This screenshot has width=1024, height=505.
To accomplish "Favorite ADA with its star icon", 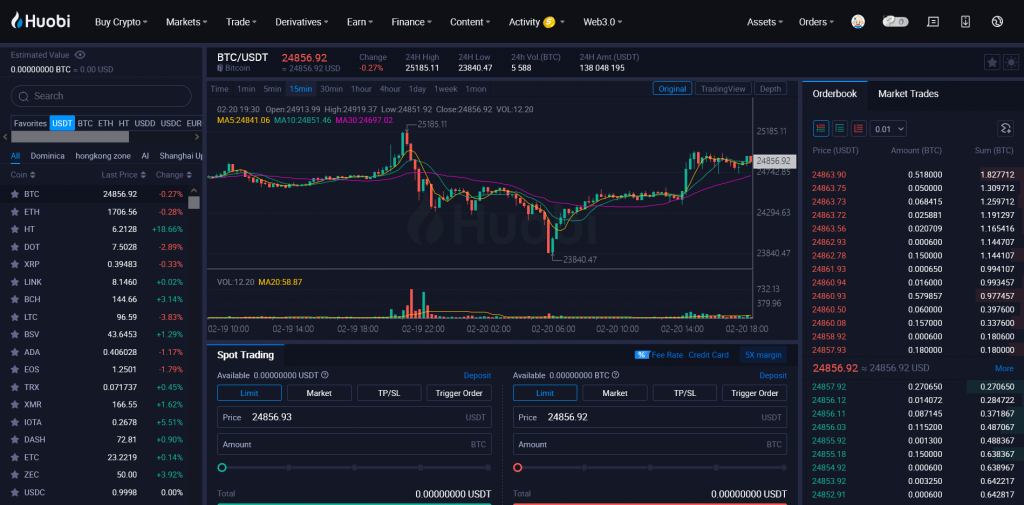I will (14, 352).
